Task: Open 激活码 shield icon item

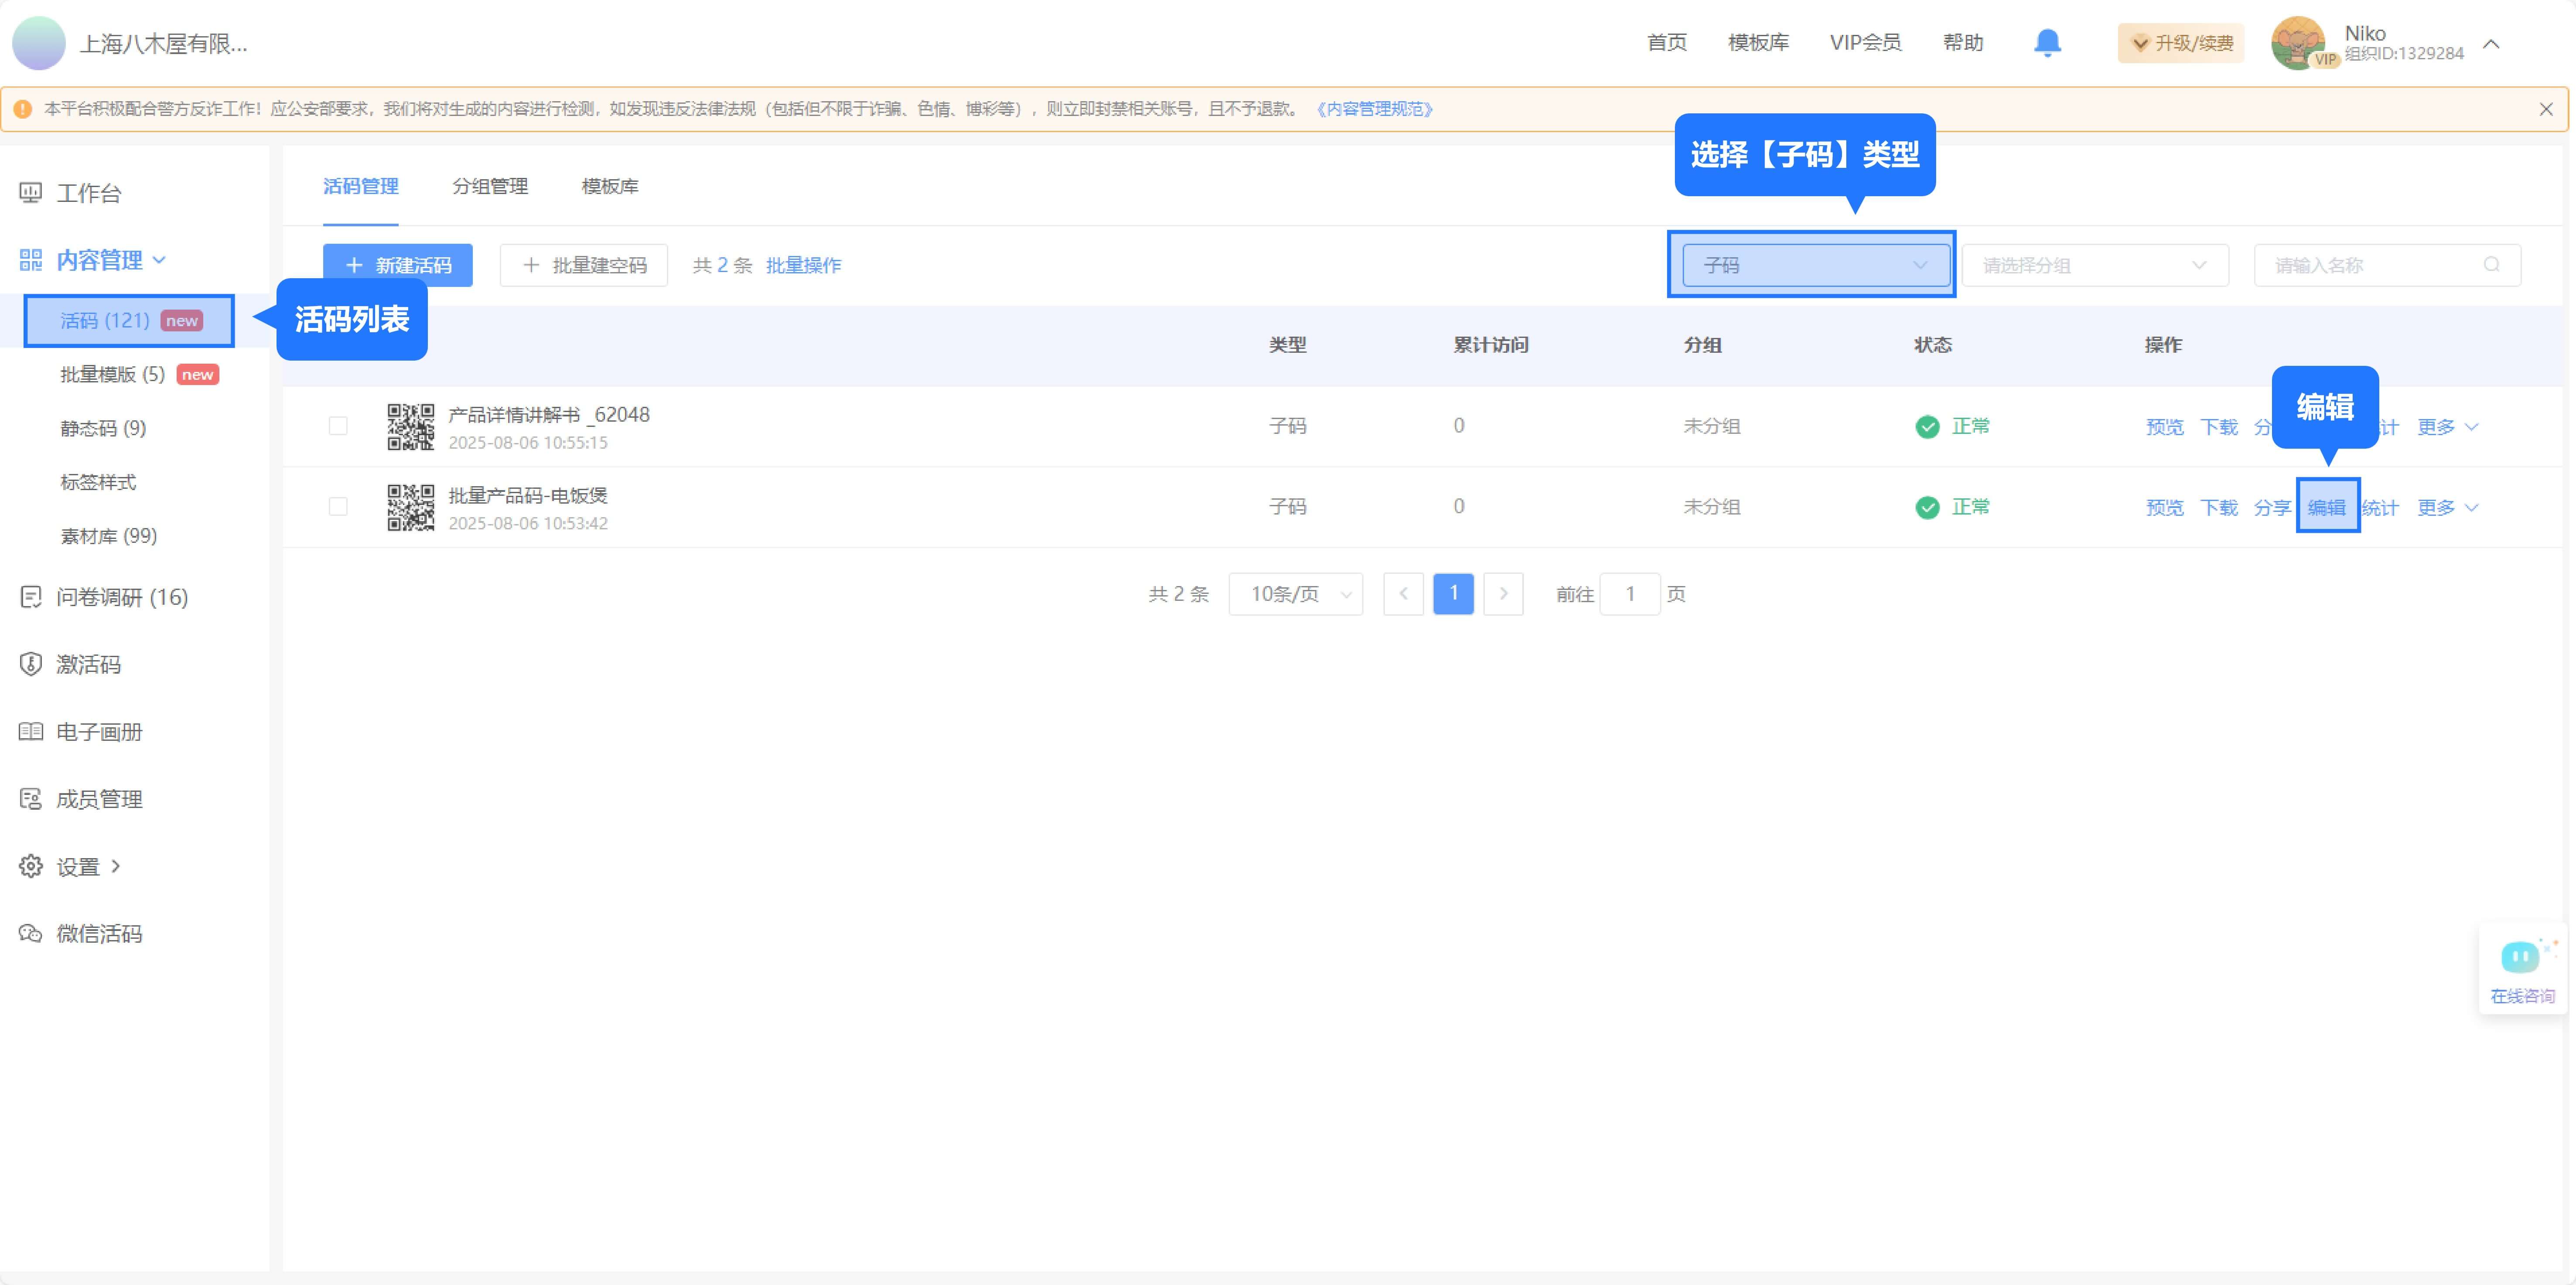Action: tap(31, 664)
